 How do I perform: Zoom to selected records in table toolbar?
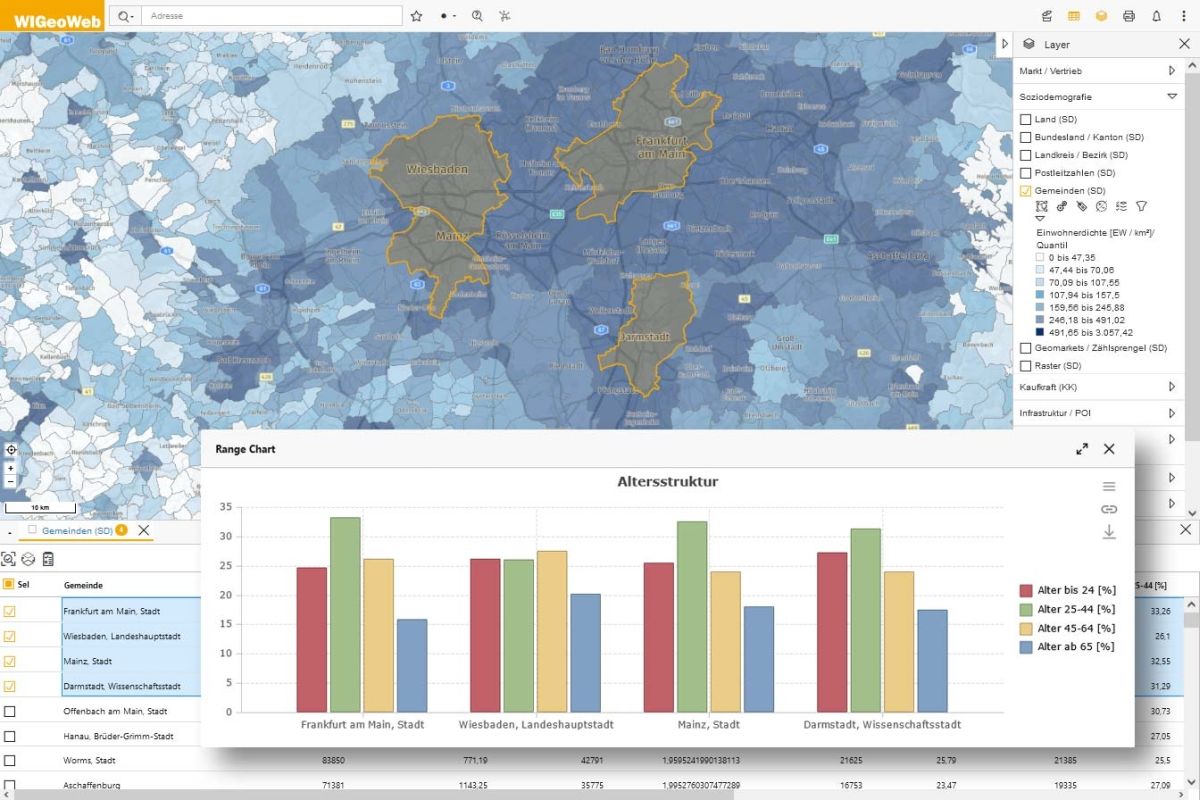point(9,559)
